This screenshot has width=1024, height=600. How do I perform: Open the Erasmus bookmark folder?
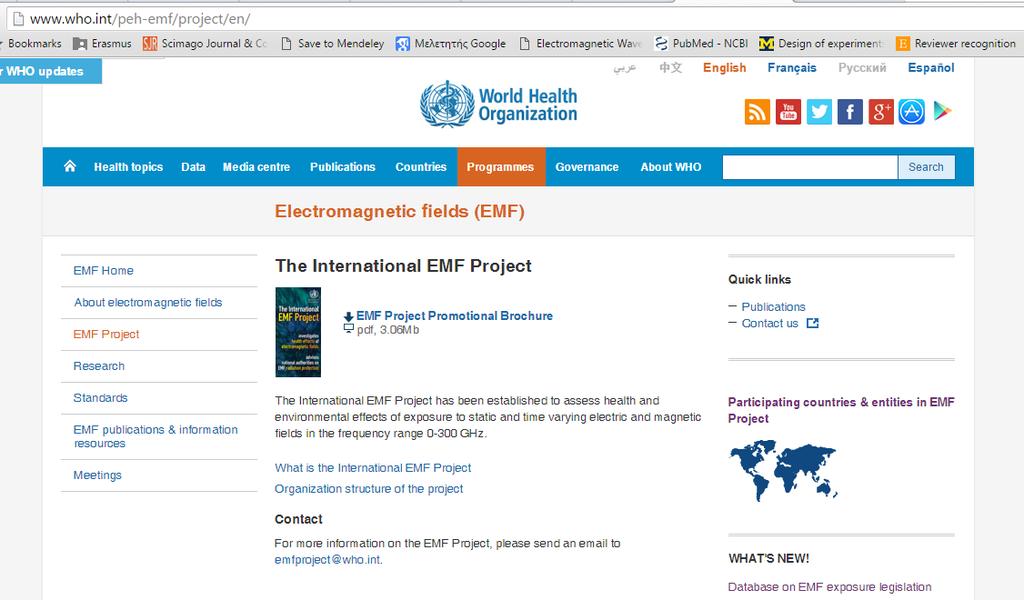[x=102, y=44]
